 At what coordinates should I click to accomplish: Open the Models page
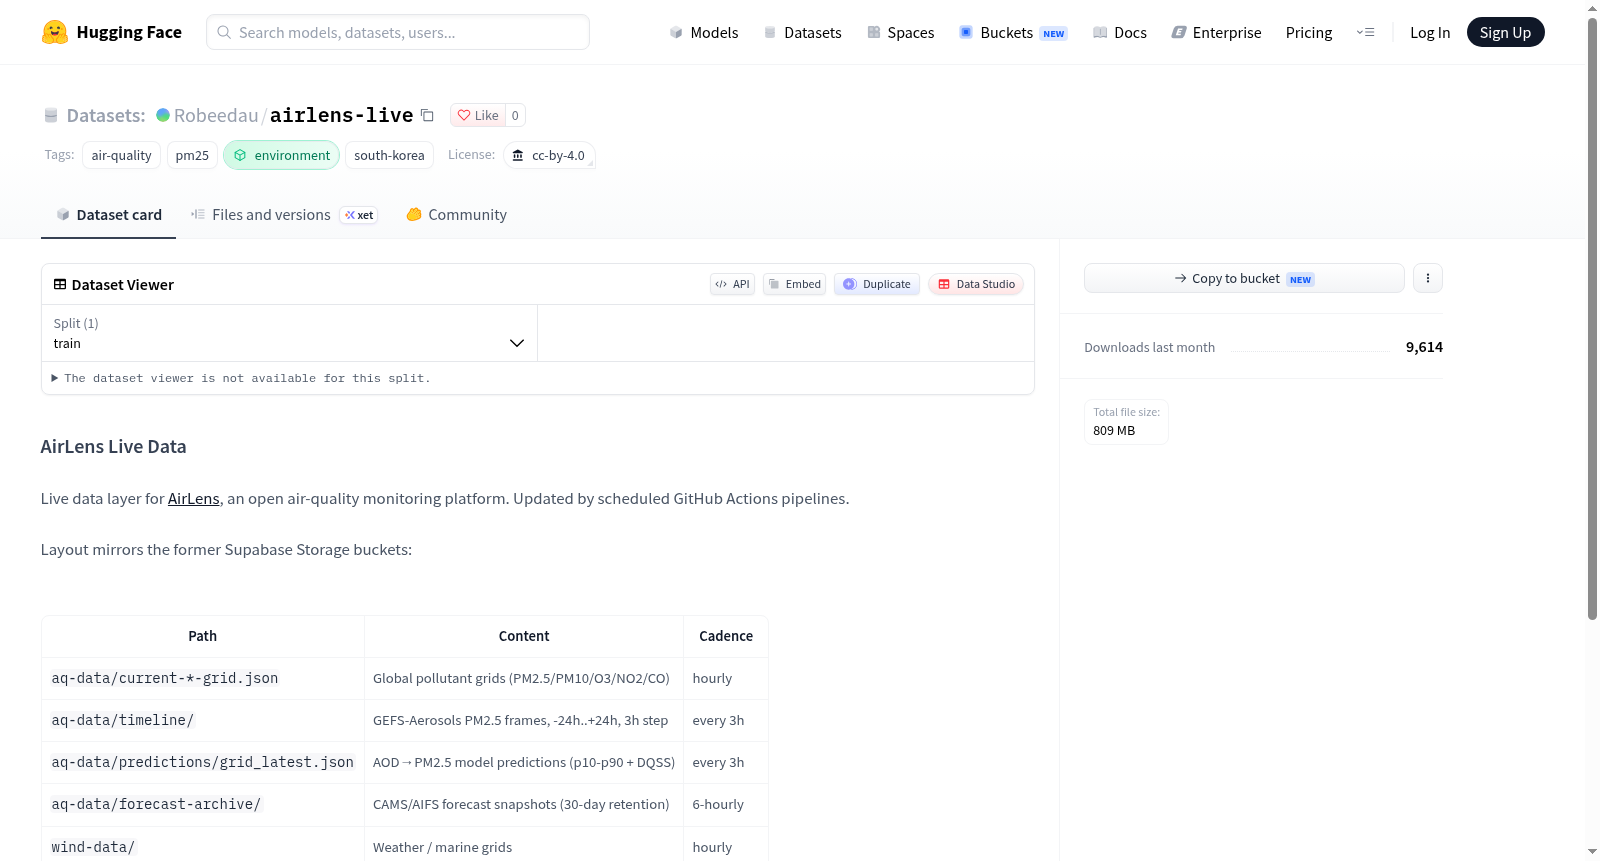pyautogui.click(x=704, y=32)
